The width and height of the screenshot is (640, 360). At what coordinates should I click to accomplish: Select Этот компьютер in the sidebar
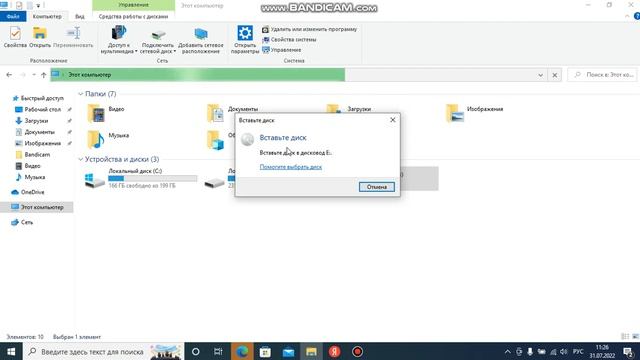(x=37, y=207)
